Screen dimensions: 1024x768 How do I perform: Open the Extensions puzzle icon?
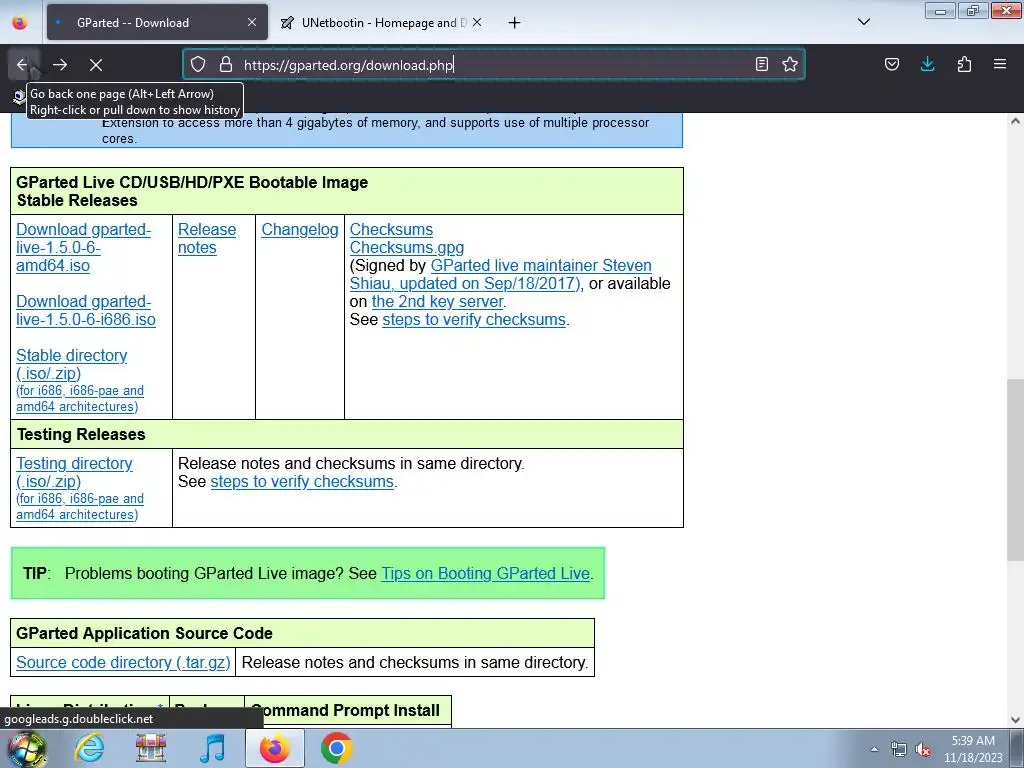tap(964, 64)
